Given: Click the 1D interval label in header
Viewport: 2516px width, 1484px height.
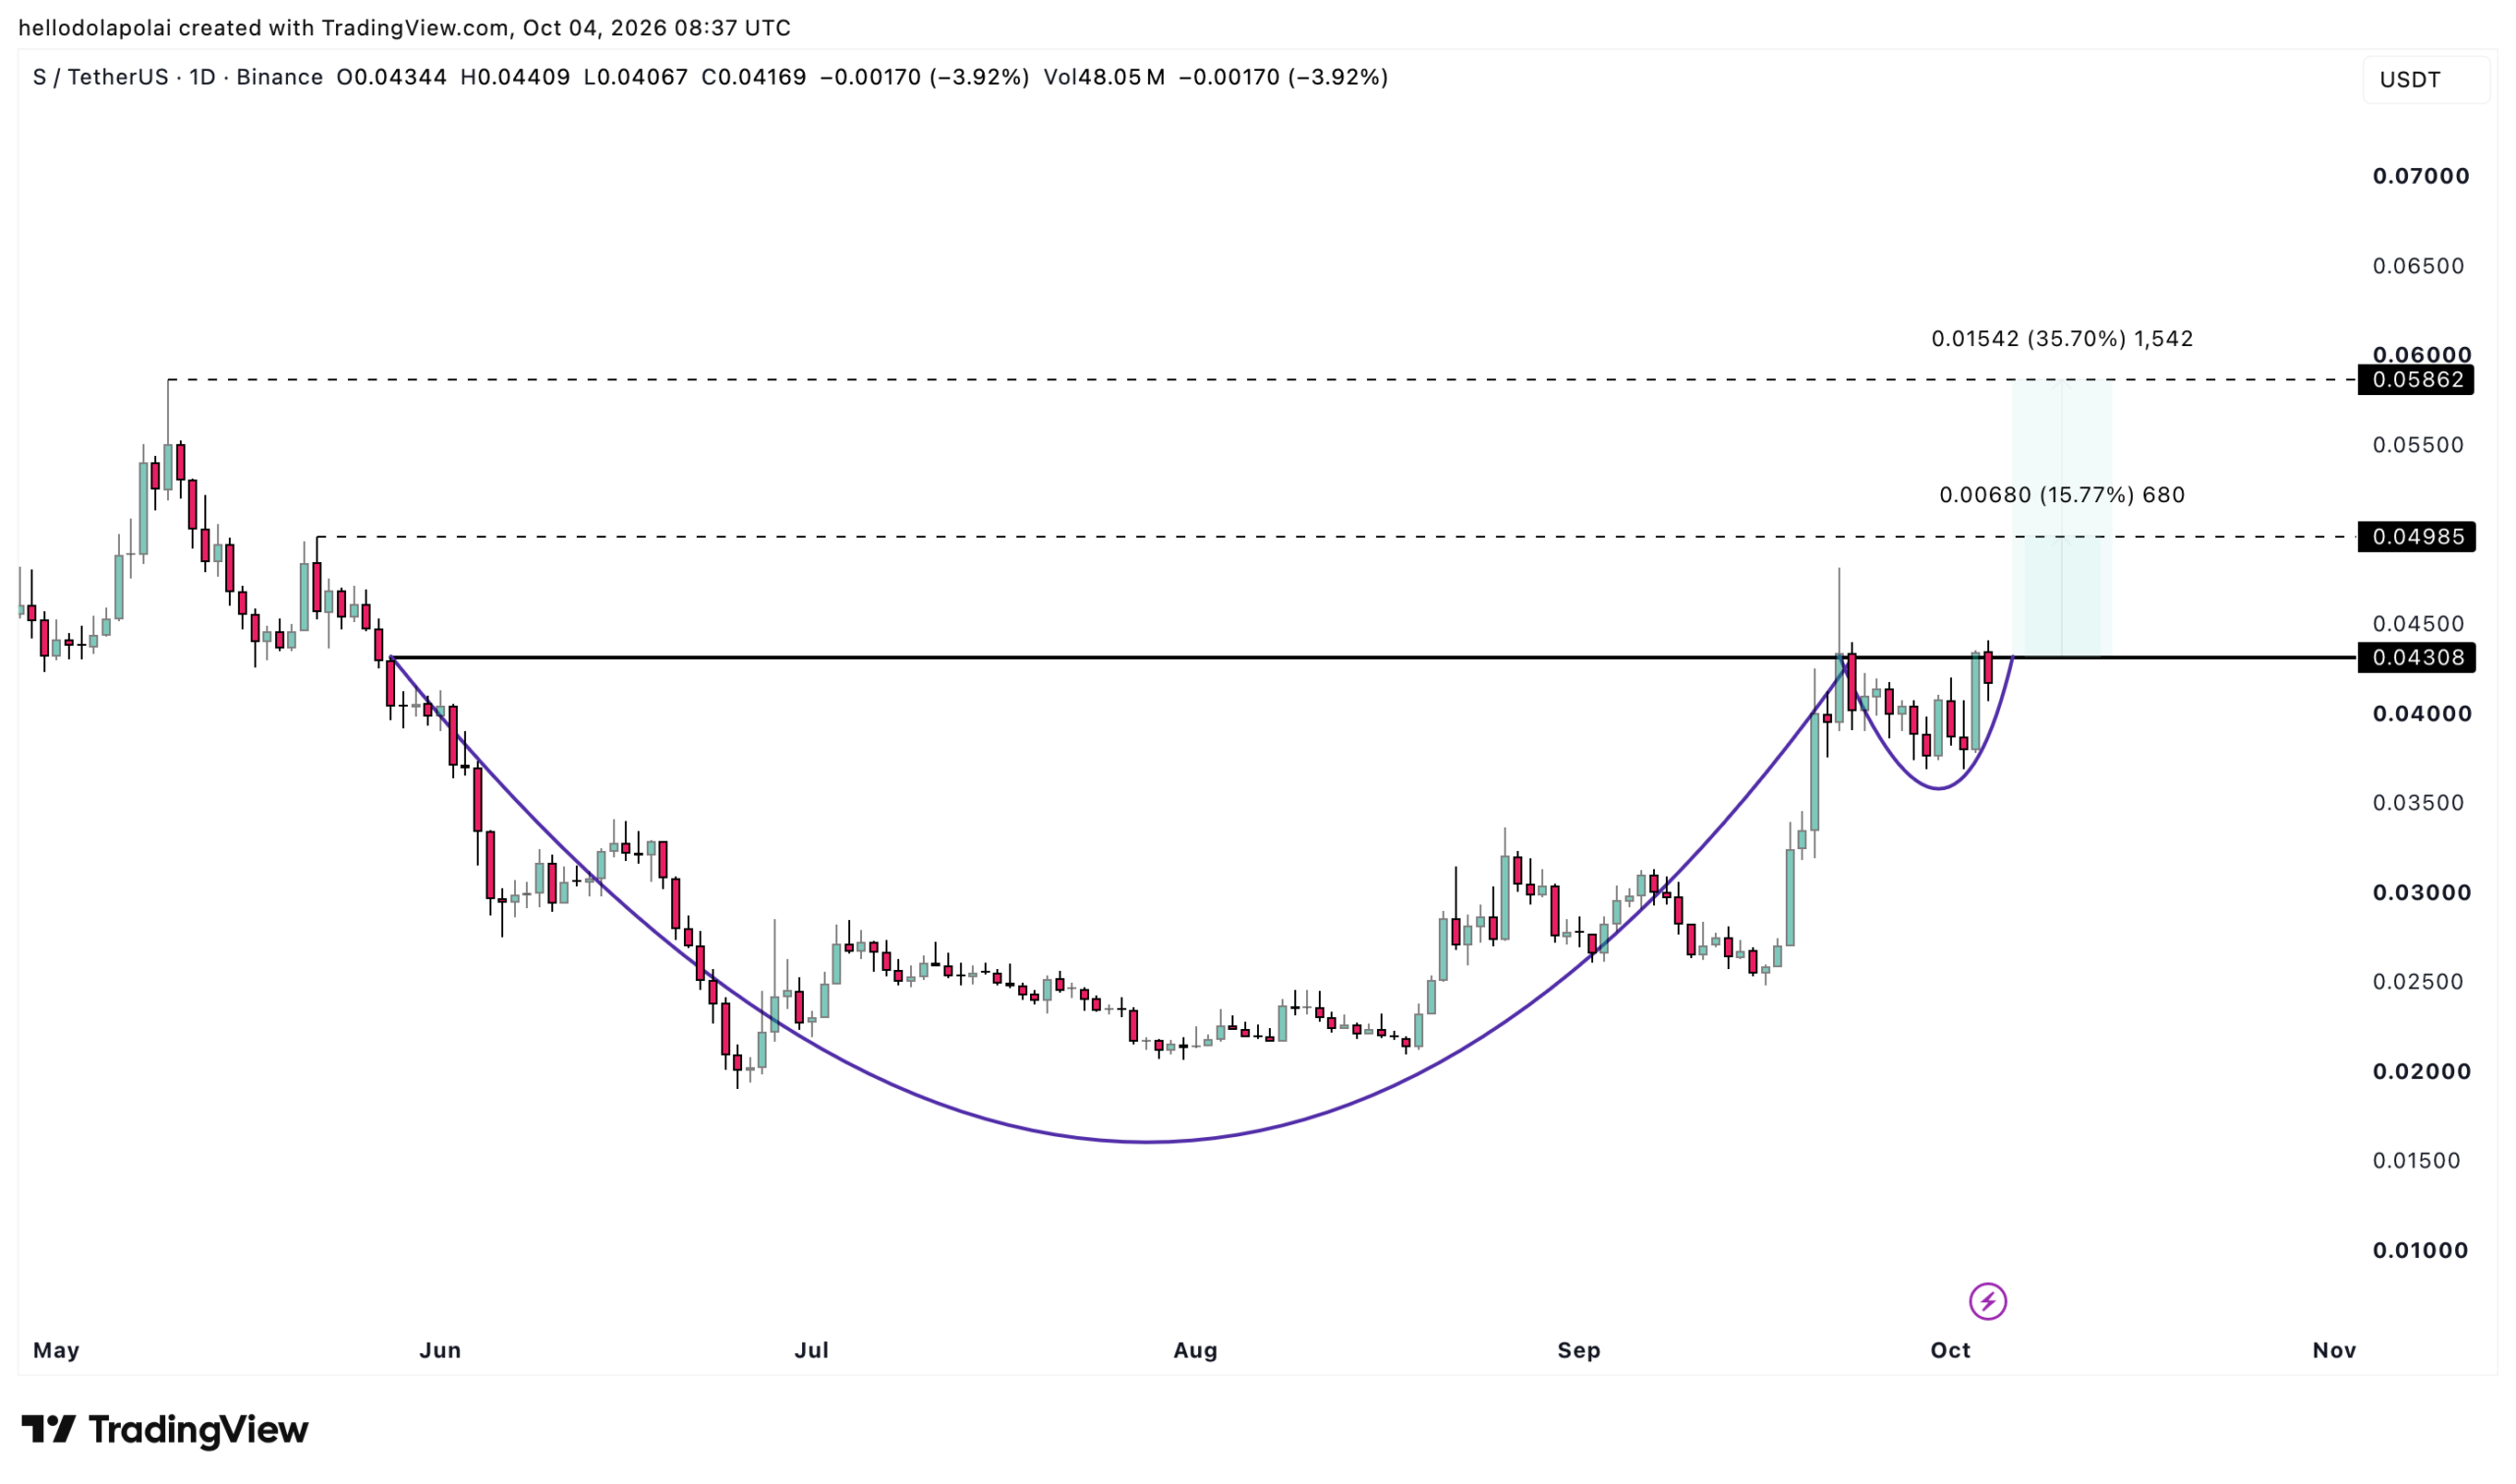Looking at the screenshot, I should 202,77.
